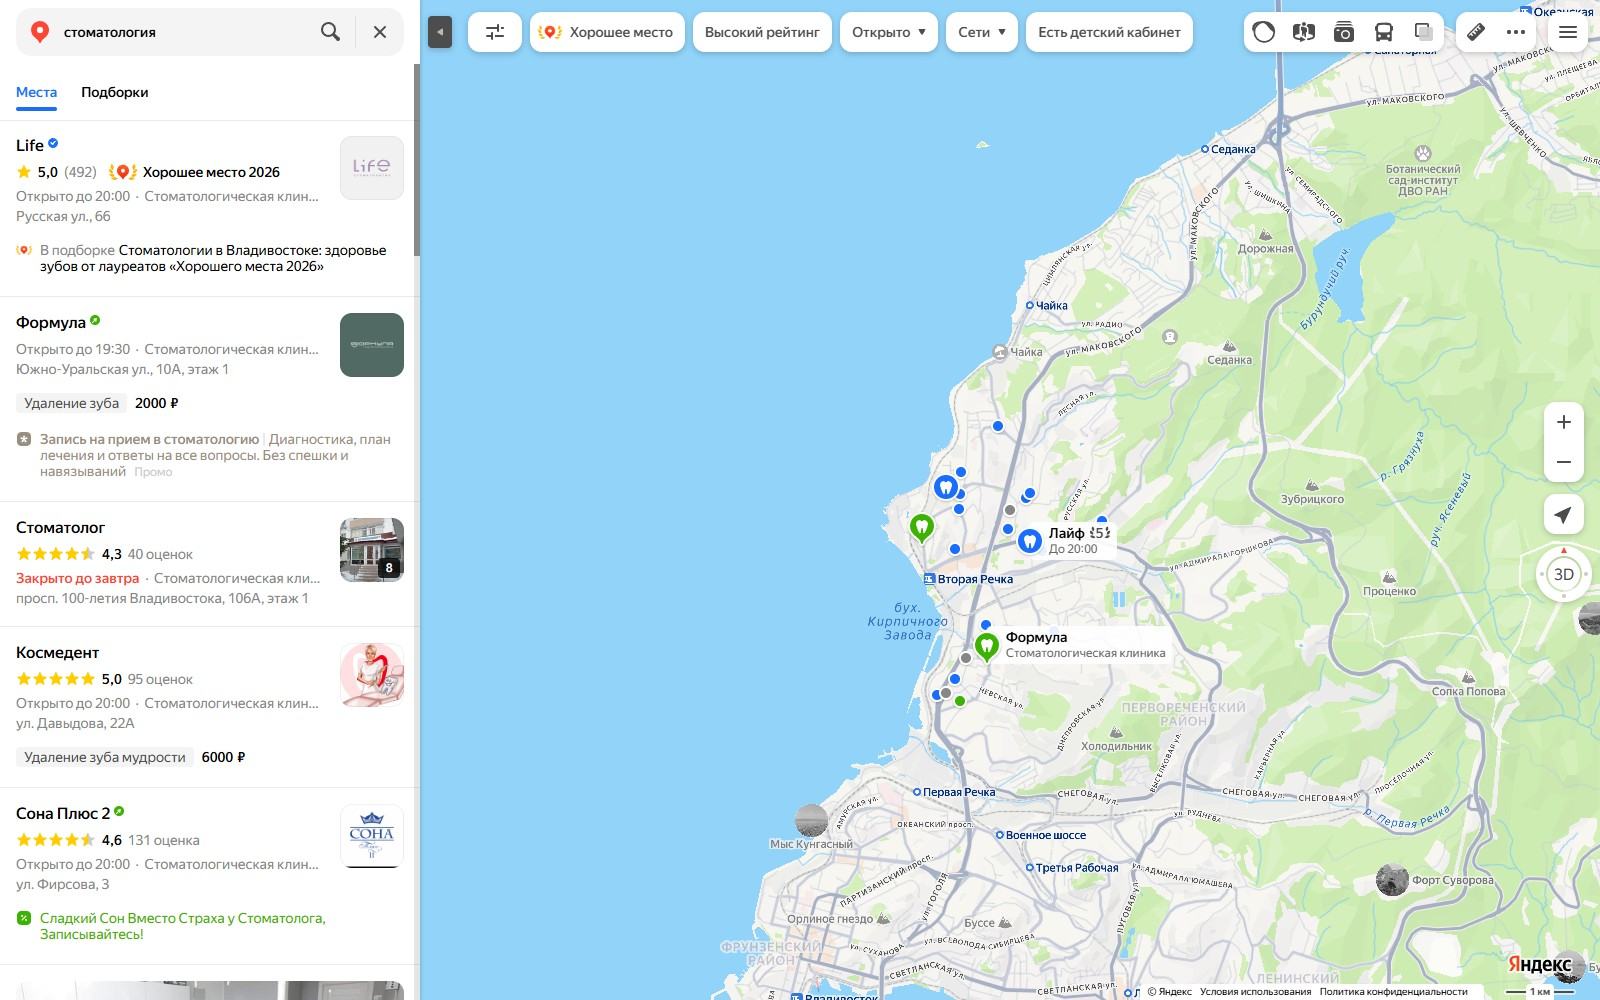Click the search magnifier icon
The width and height of the screenshot is (1600, 1000).
point(330,32)
